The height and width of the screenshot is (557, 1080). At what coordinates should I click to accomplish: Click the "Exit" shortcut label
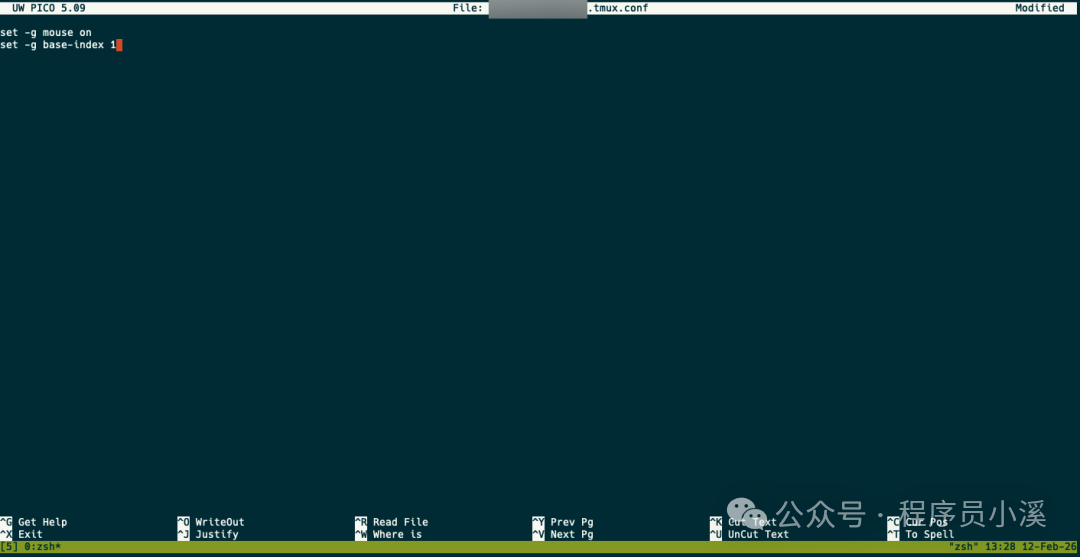pos(30,534)
